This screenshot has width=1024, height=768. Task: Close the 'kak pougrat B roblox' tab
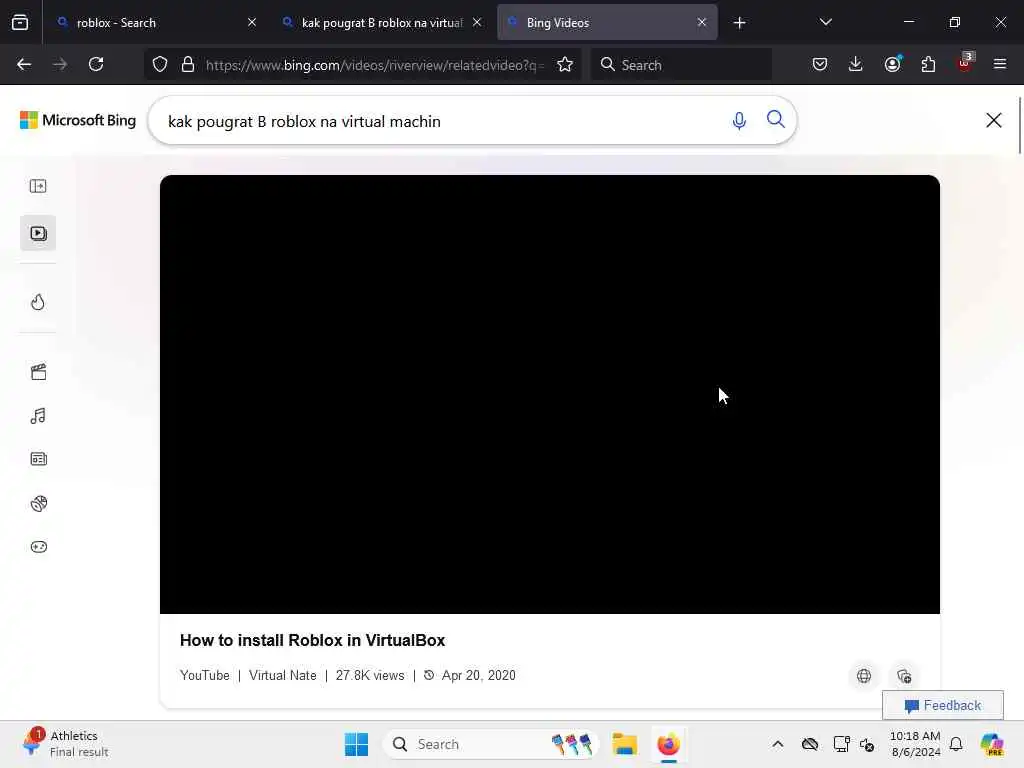click(477, 23)
